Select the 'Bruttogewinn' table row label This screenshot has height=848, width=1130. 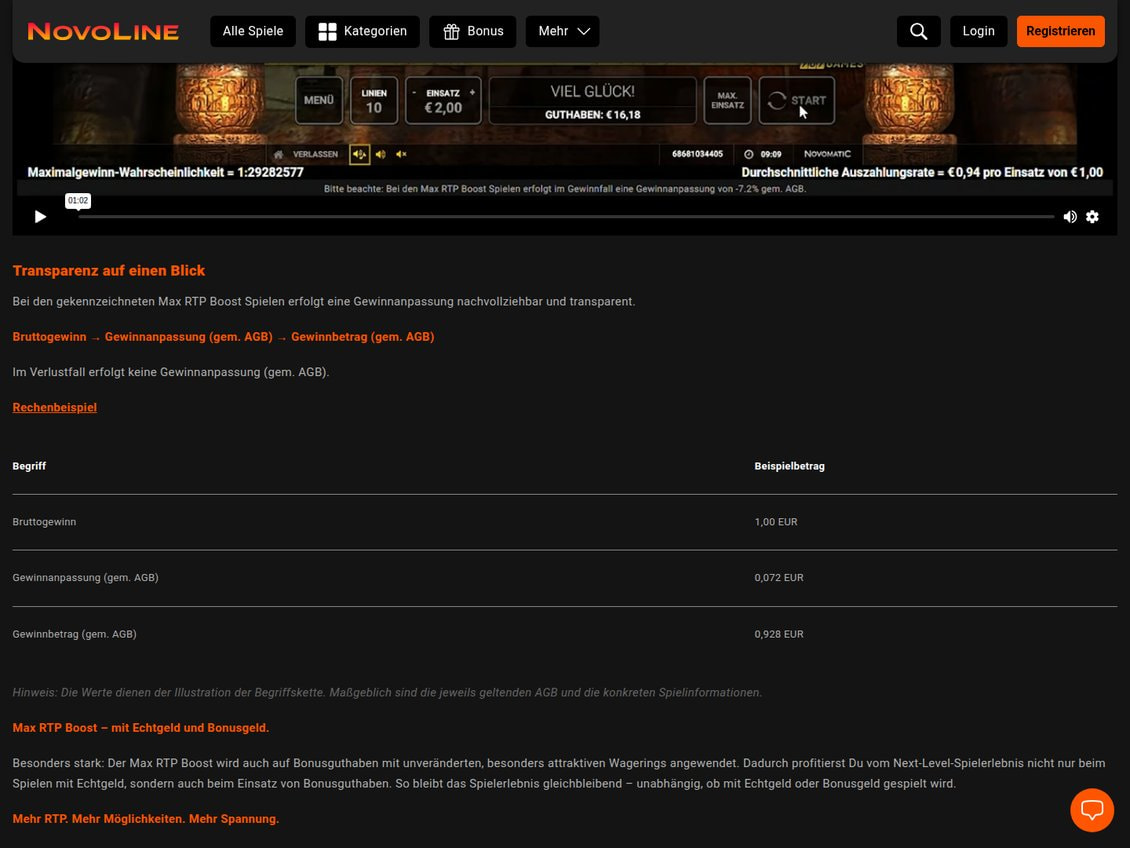pos(44,522)
